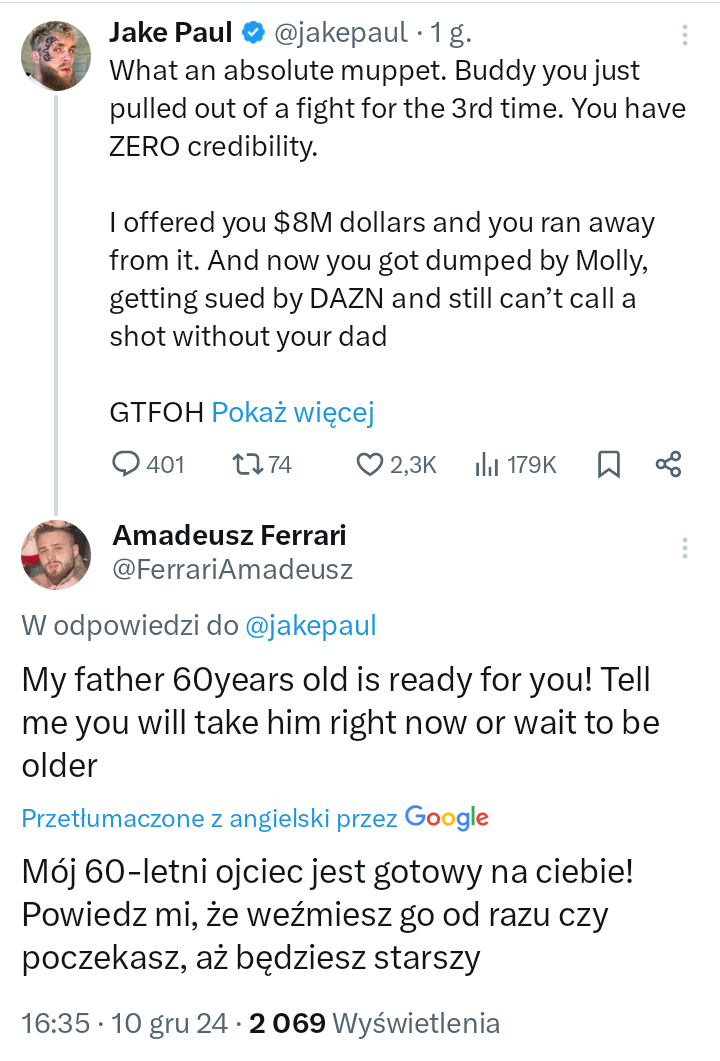The height and width of the screenshot is (1061, 720).
Task: Click the Google logo in translation note
Action: click(447, 818)
